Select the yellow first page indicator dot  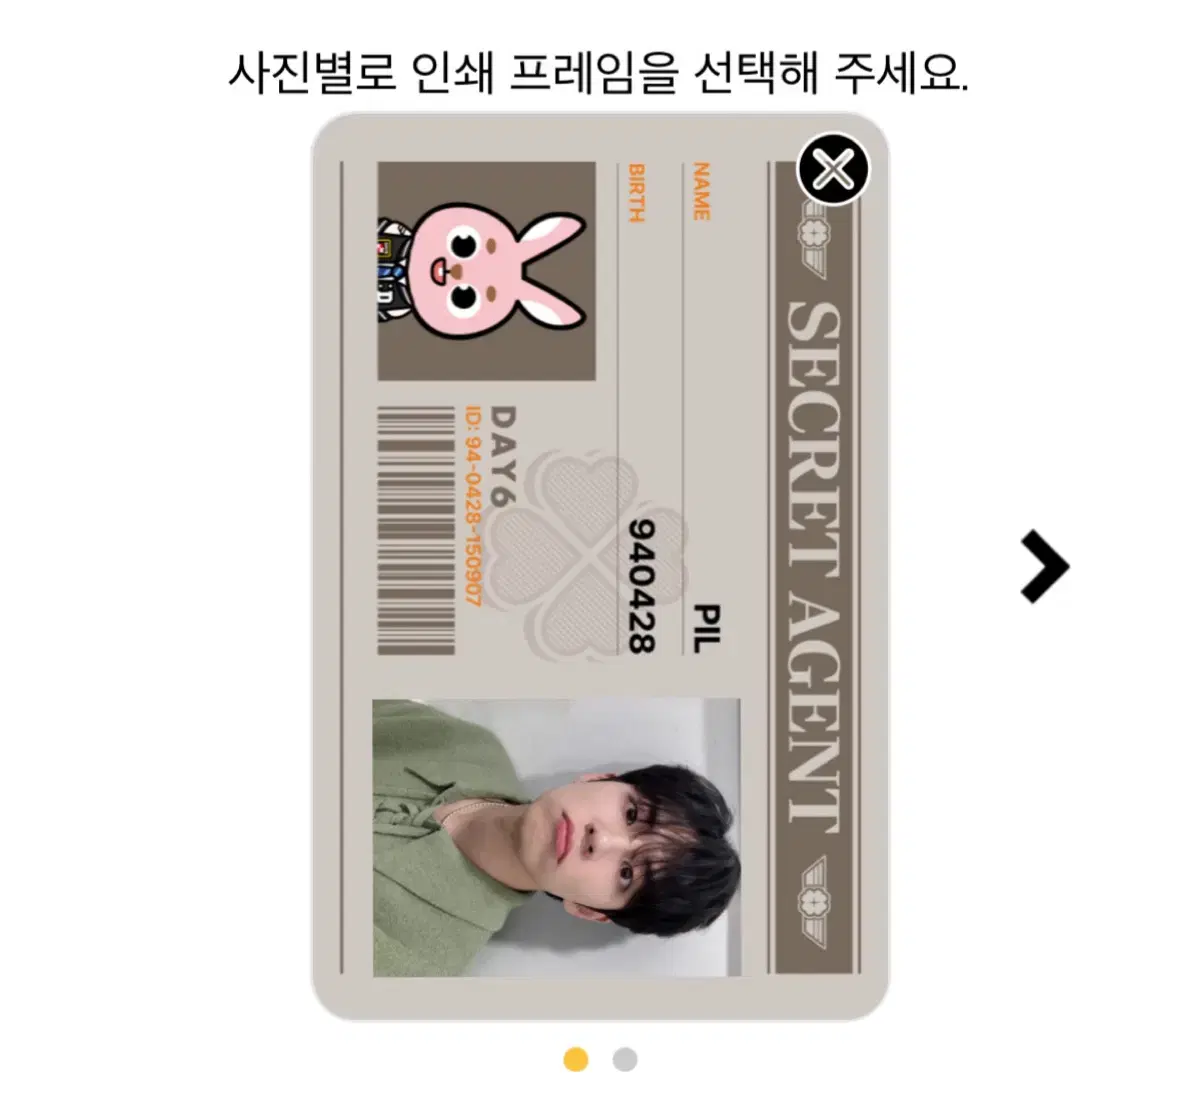[576, 1059]
